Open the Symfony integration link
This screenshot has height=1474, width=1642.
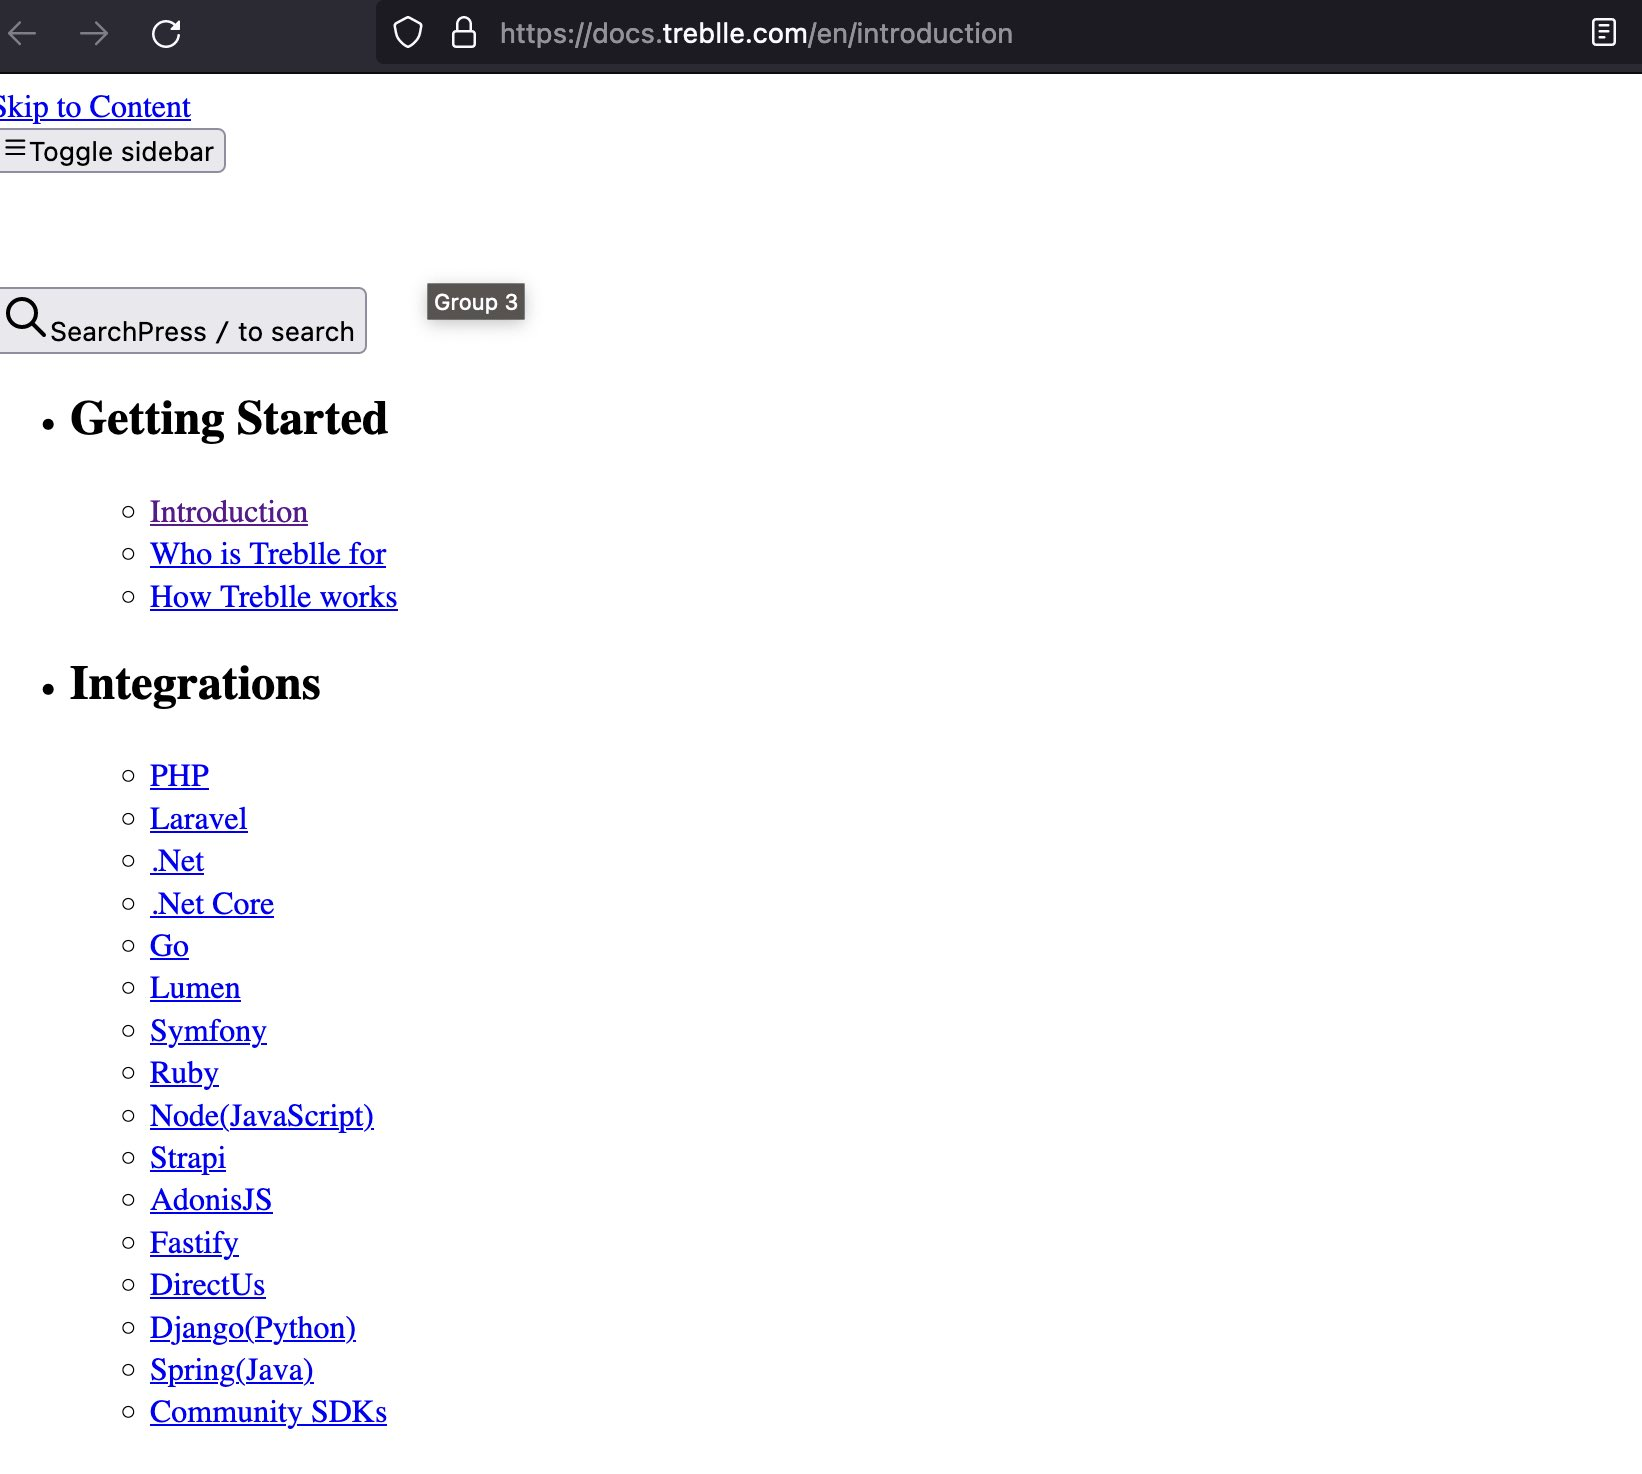209,1031
